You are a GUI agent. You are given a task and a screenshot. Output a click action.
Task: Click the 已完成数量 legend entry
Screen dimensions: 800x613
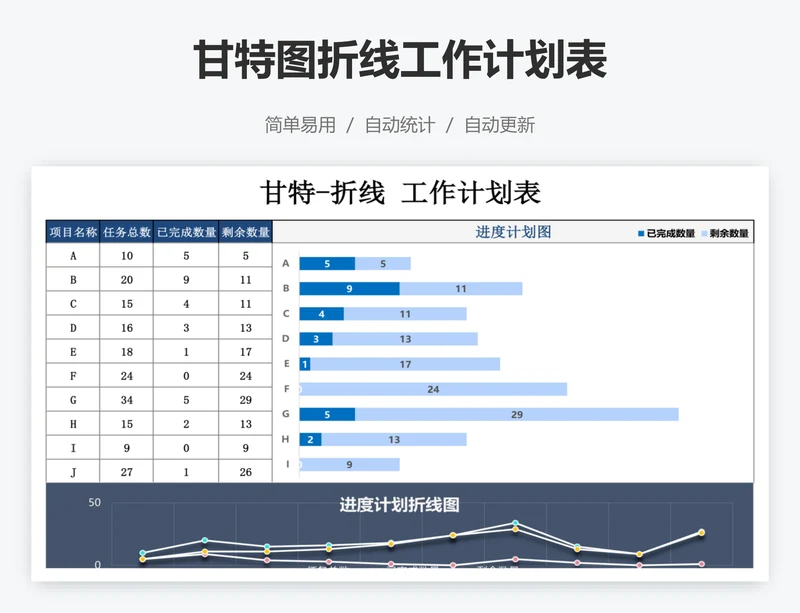point(666,233)
